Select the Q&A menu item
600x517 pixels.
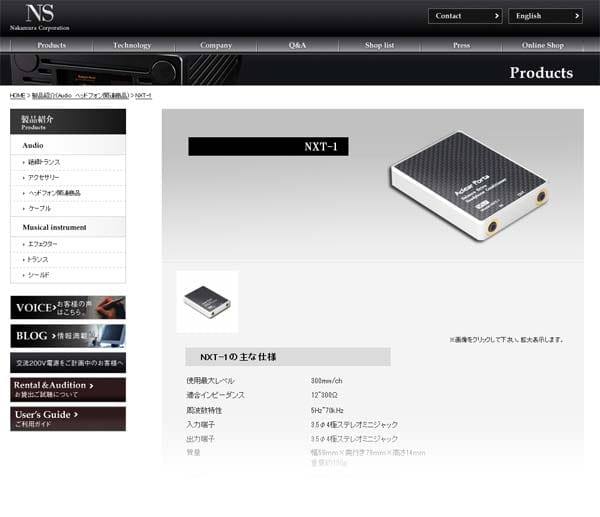(297, 45)
